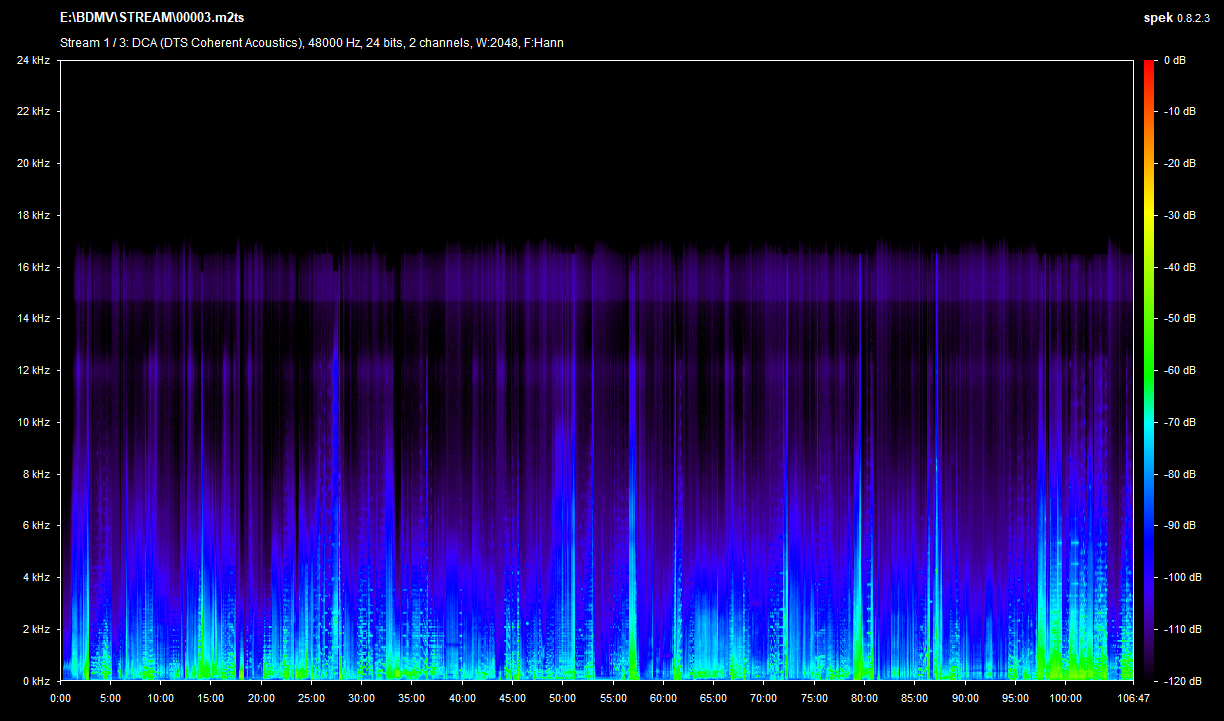Select the 25:00 time axis marker
Screen dimensions: 1224x721
[x=311, y=698]
